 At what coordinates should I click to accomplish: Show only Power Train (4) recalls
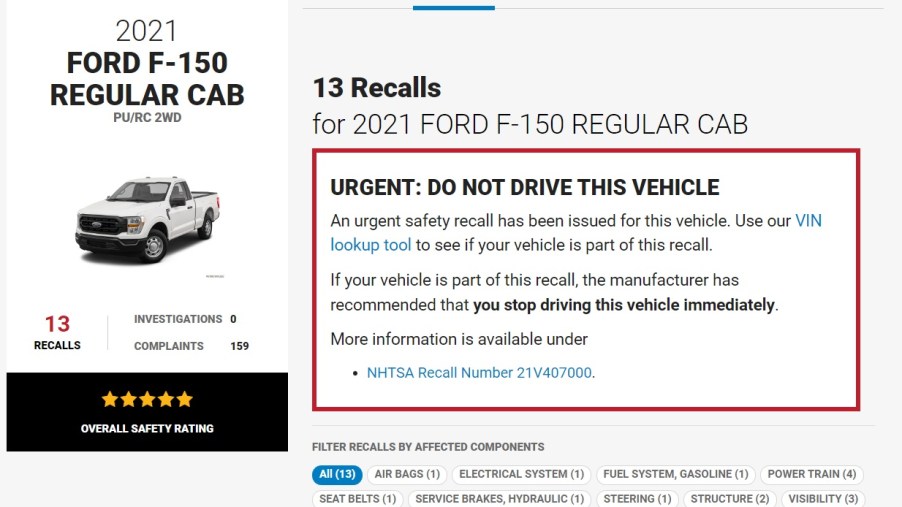(x=811, y=474)
